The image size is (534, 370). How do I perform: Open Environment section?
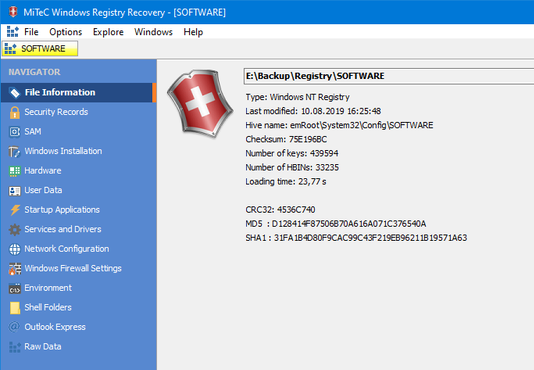[78, 288]
